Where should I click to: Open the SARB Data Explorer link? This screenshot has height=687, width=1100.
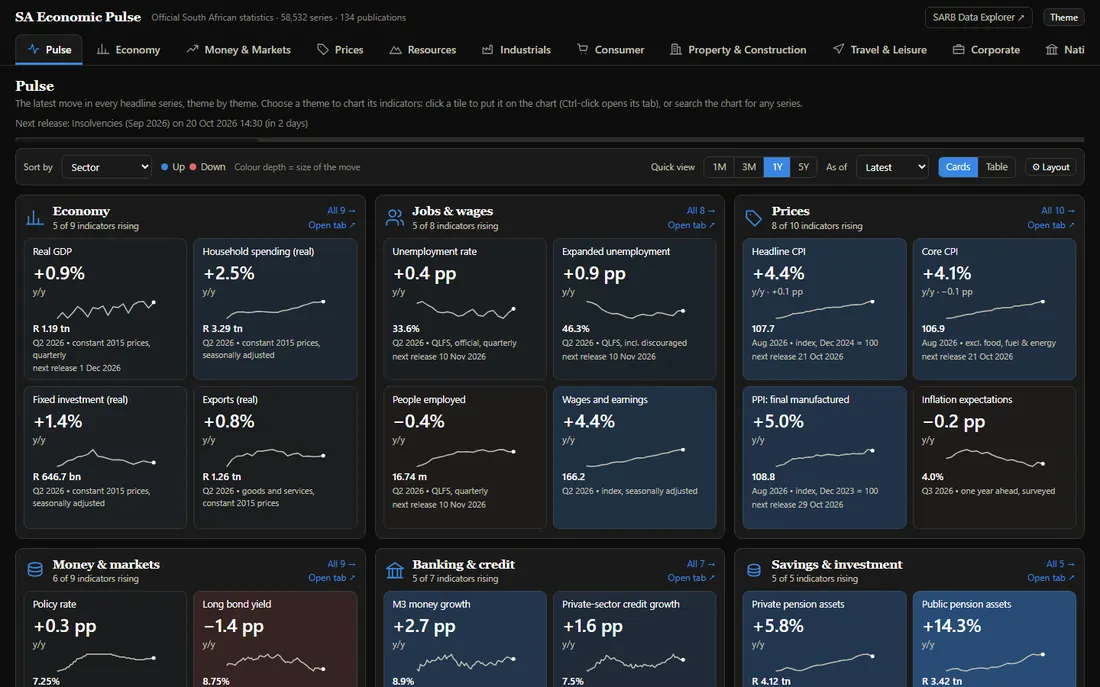pos(978,18)
